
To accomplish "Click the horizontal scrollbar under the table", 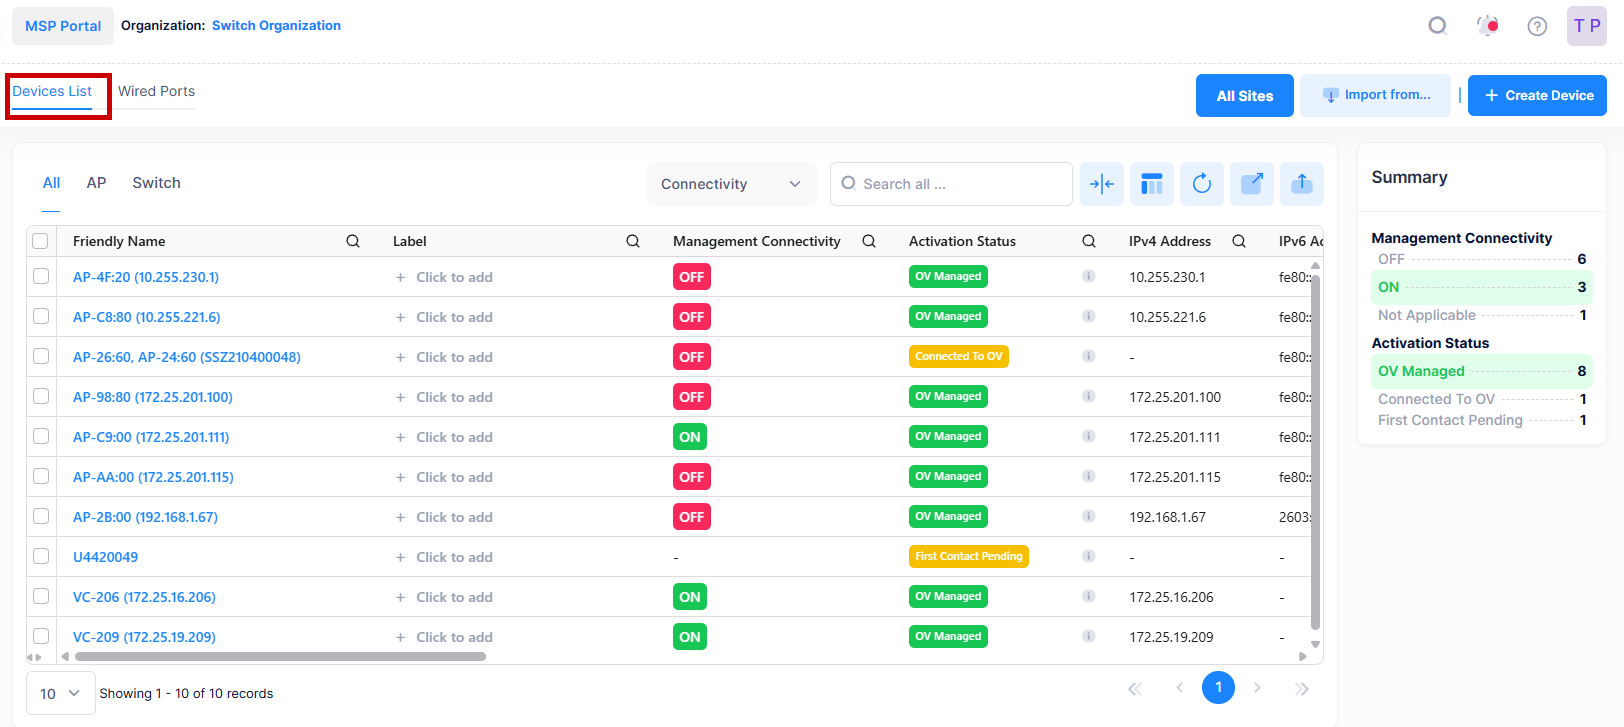I will click(x=280, y=657).
